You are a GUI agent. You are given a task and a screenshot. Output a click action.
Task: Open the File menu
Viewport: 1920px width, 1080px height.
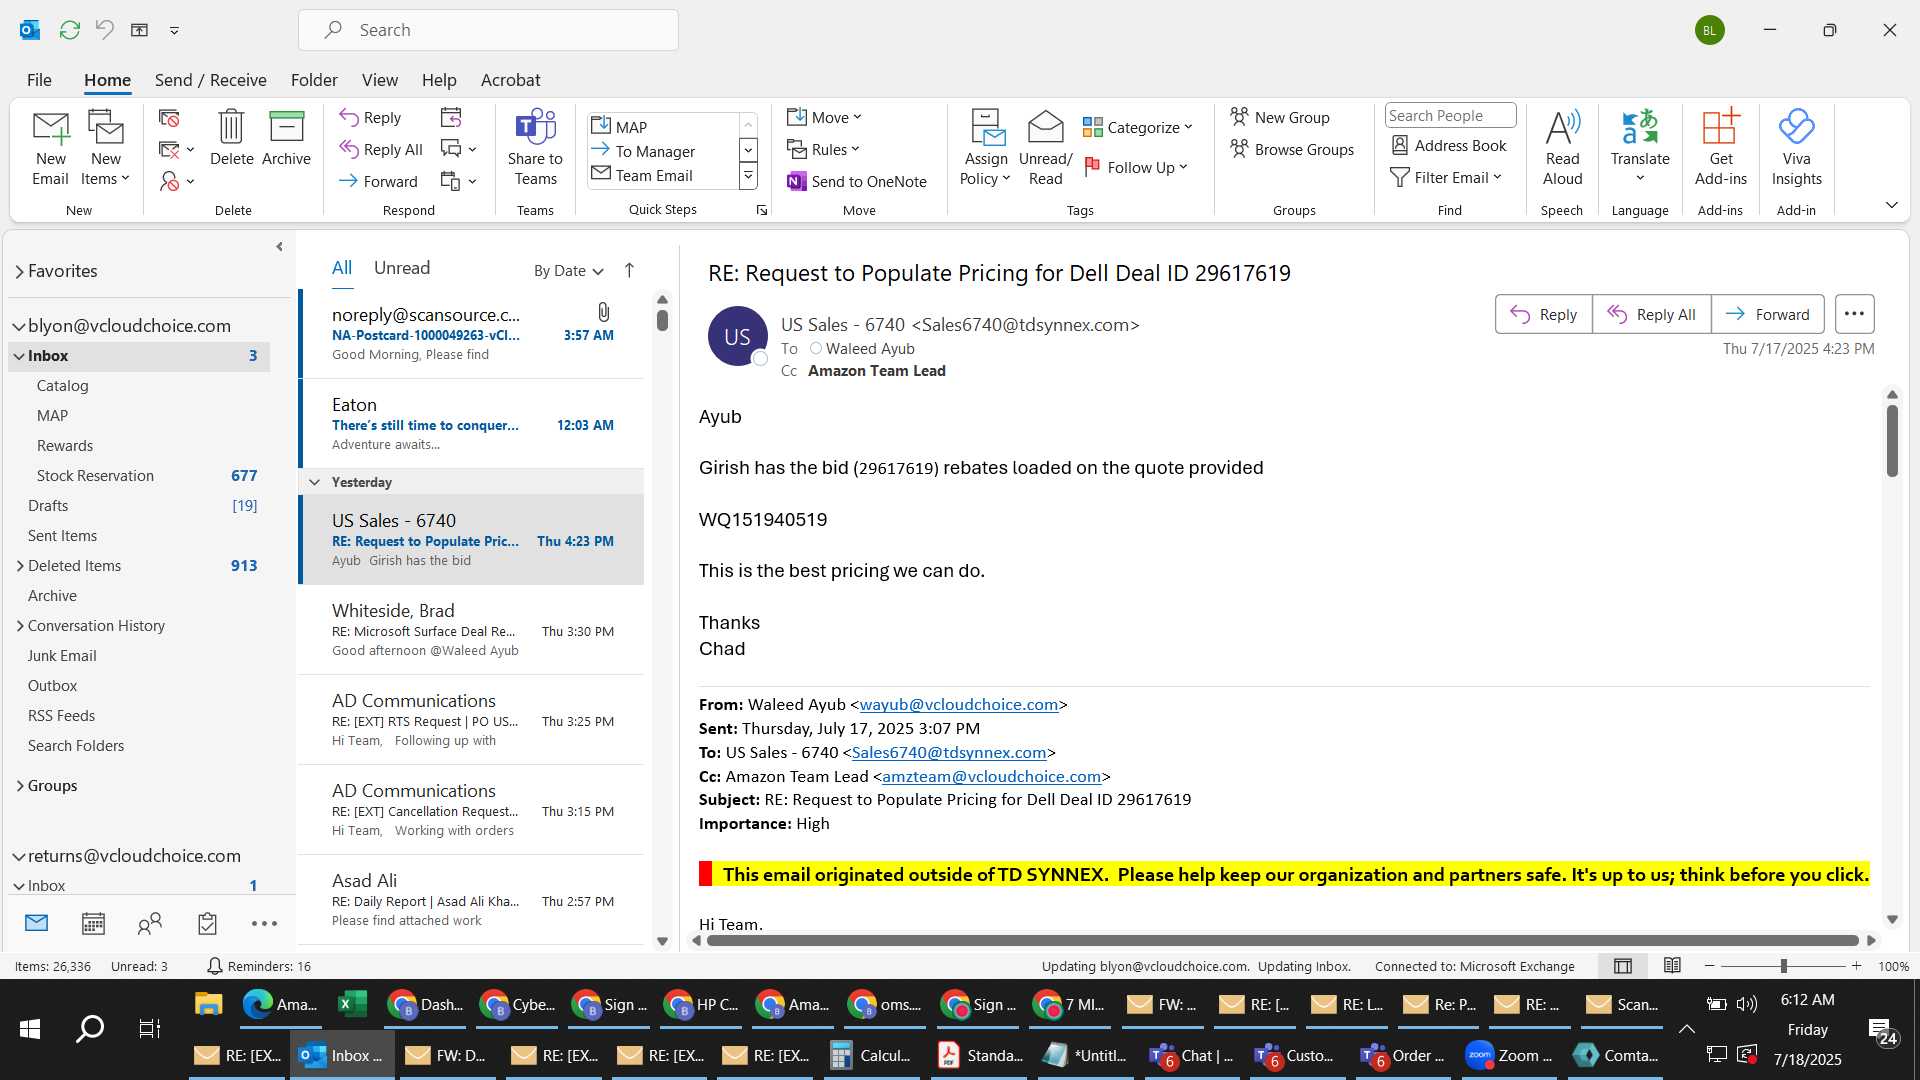click(39, 80)
